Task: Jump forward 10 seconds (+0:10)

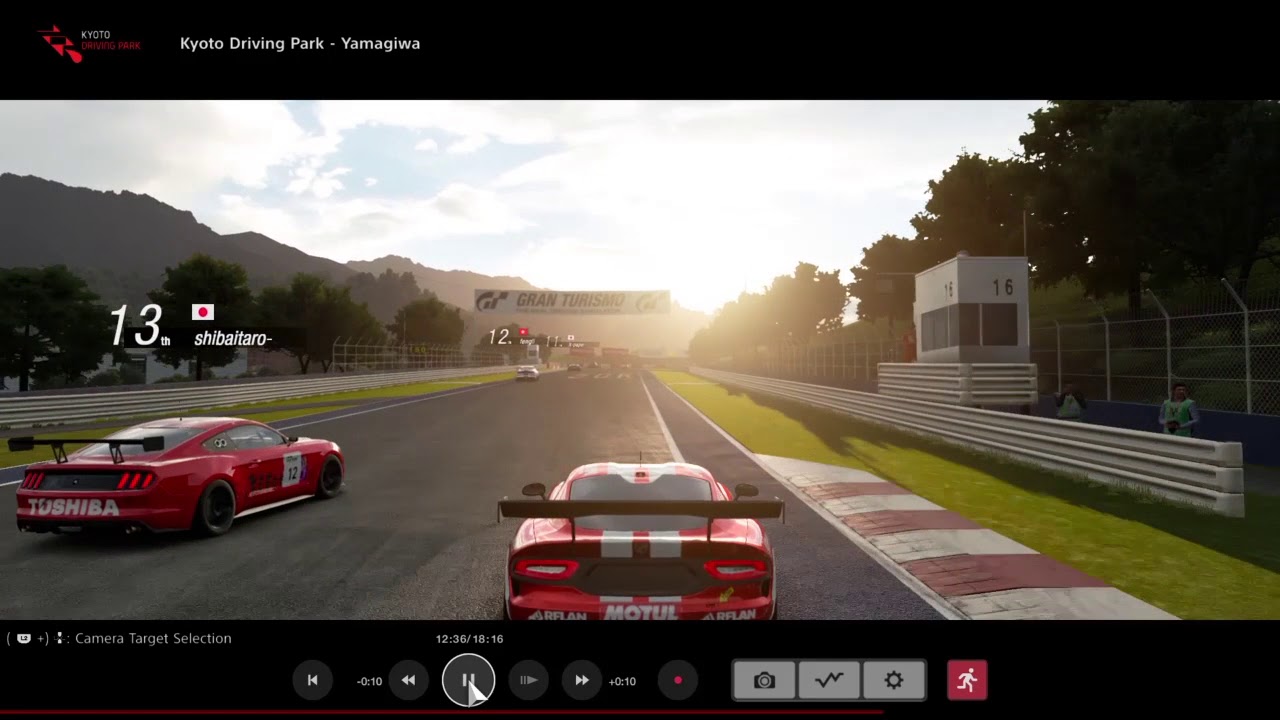Action: 622,681
